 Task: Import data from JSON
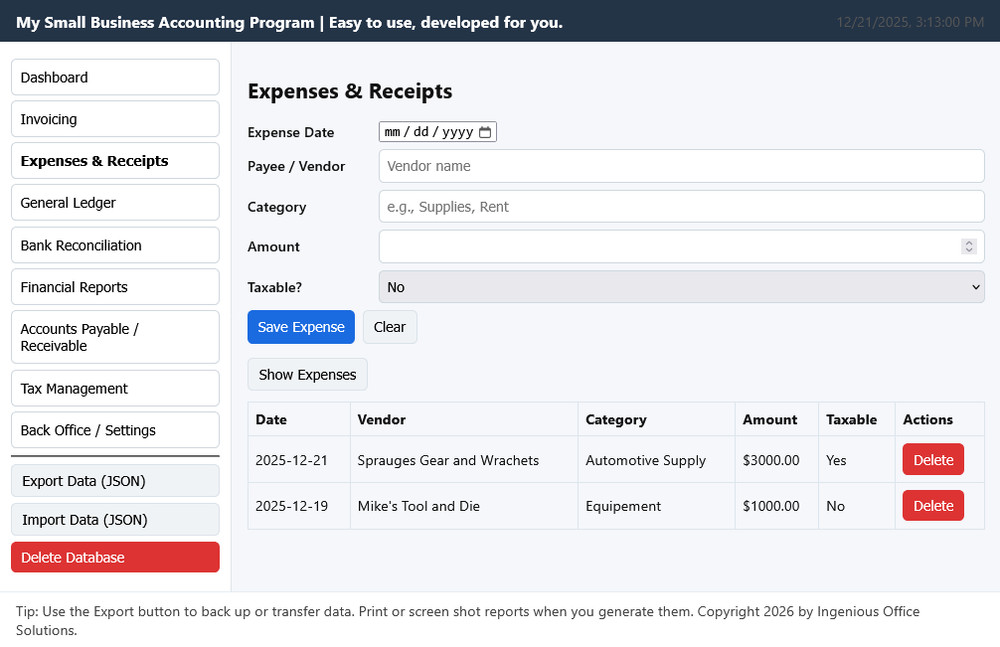(114, 519)
